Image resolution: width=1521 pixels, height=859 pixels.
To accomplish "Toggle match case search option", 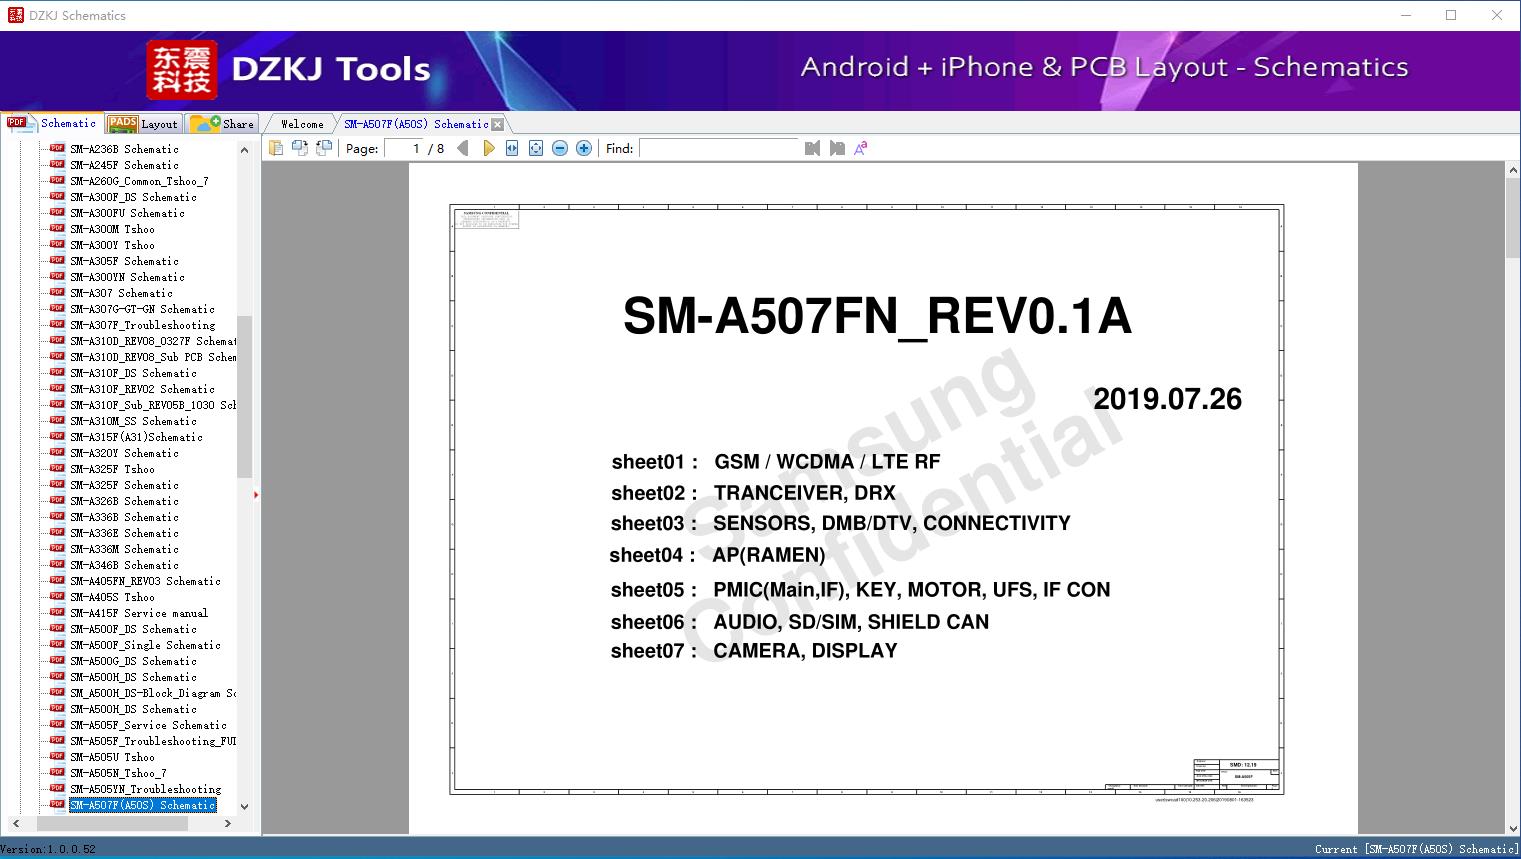I will [x=861, y=148].
